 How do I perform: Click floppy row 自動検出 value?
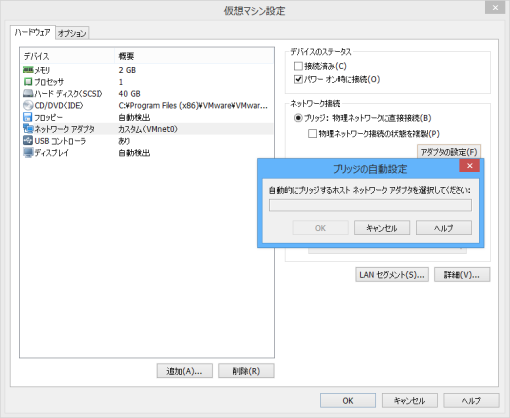[134, 117]
